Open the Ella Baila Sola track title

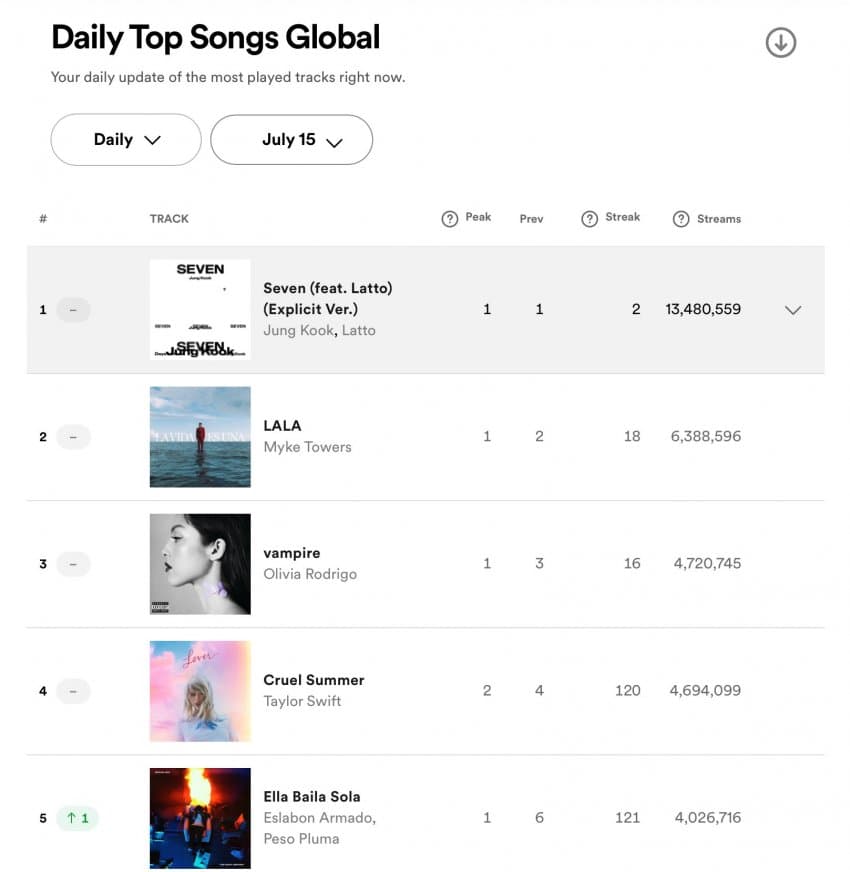(x=311, y=797)
